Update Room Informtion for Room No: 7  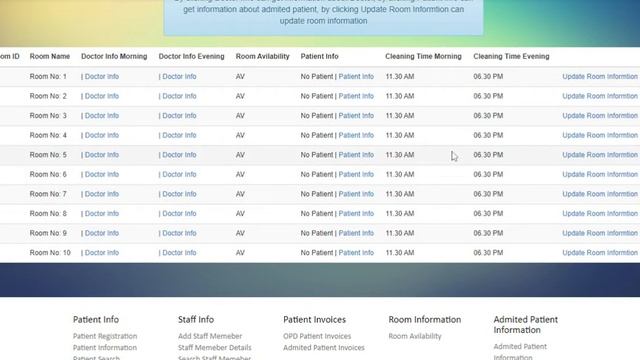click(x=600, y=194)
